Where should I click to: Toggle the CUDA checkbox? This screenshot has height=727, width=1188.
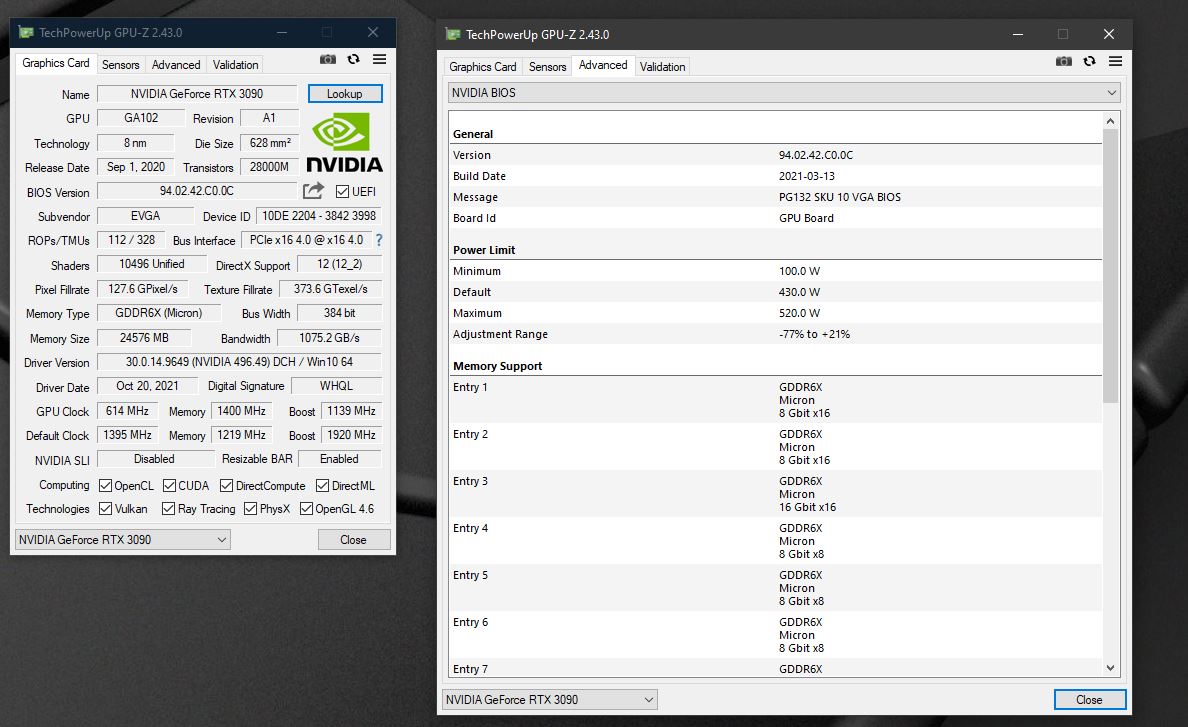[170, 485]
